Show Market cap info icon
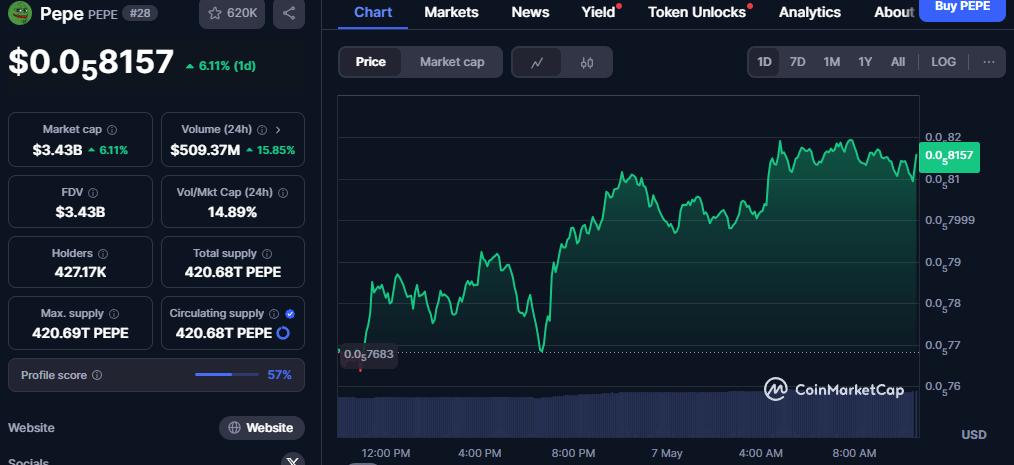1014x465 pixels. [x=112, y=130]
